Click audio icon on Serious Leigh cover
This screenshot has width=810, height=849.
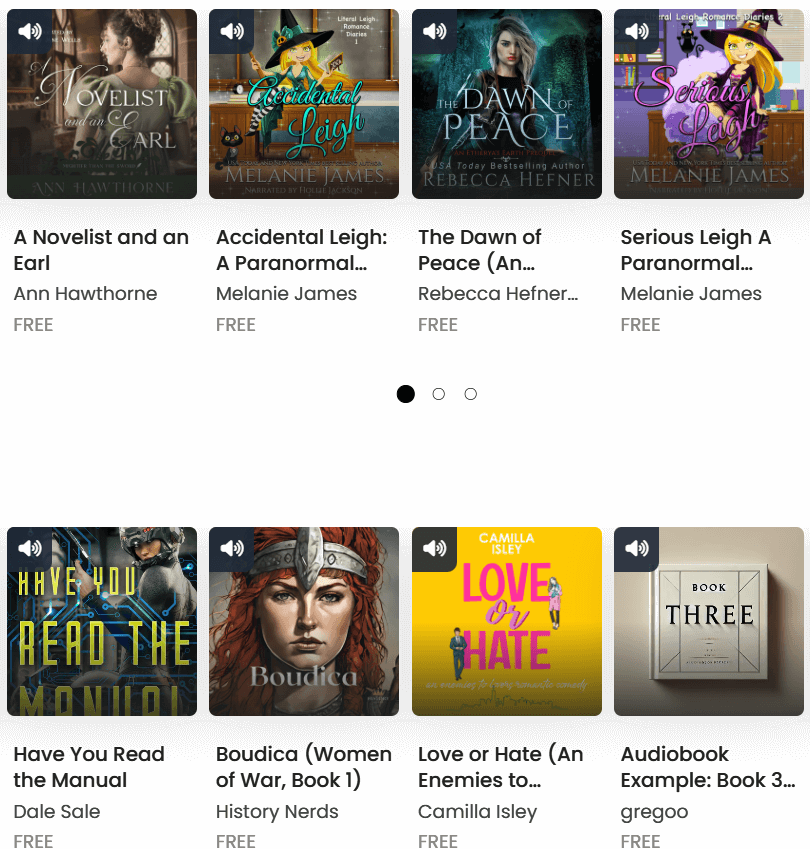[x=637, y=31]
